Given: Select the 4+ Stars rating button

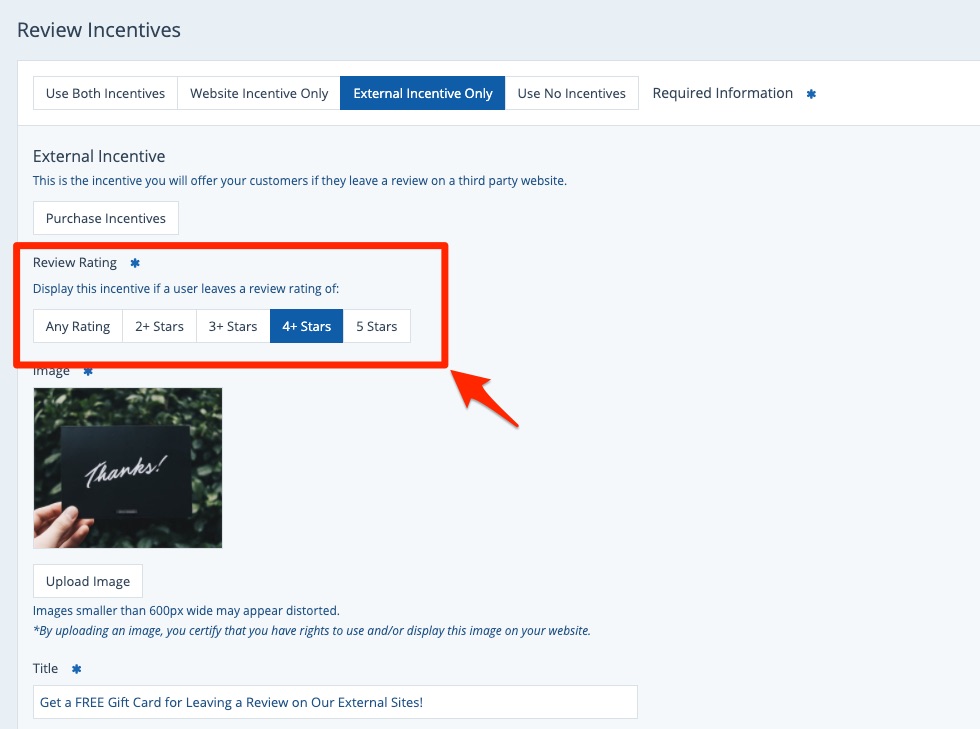Looking at the screenshot, I should pyautogui.click(x=306, y=326).
